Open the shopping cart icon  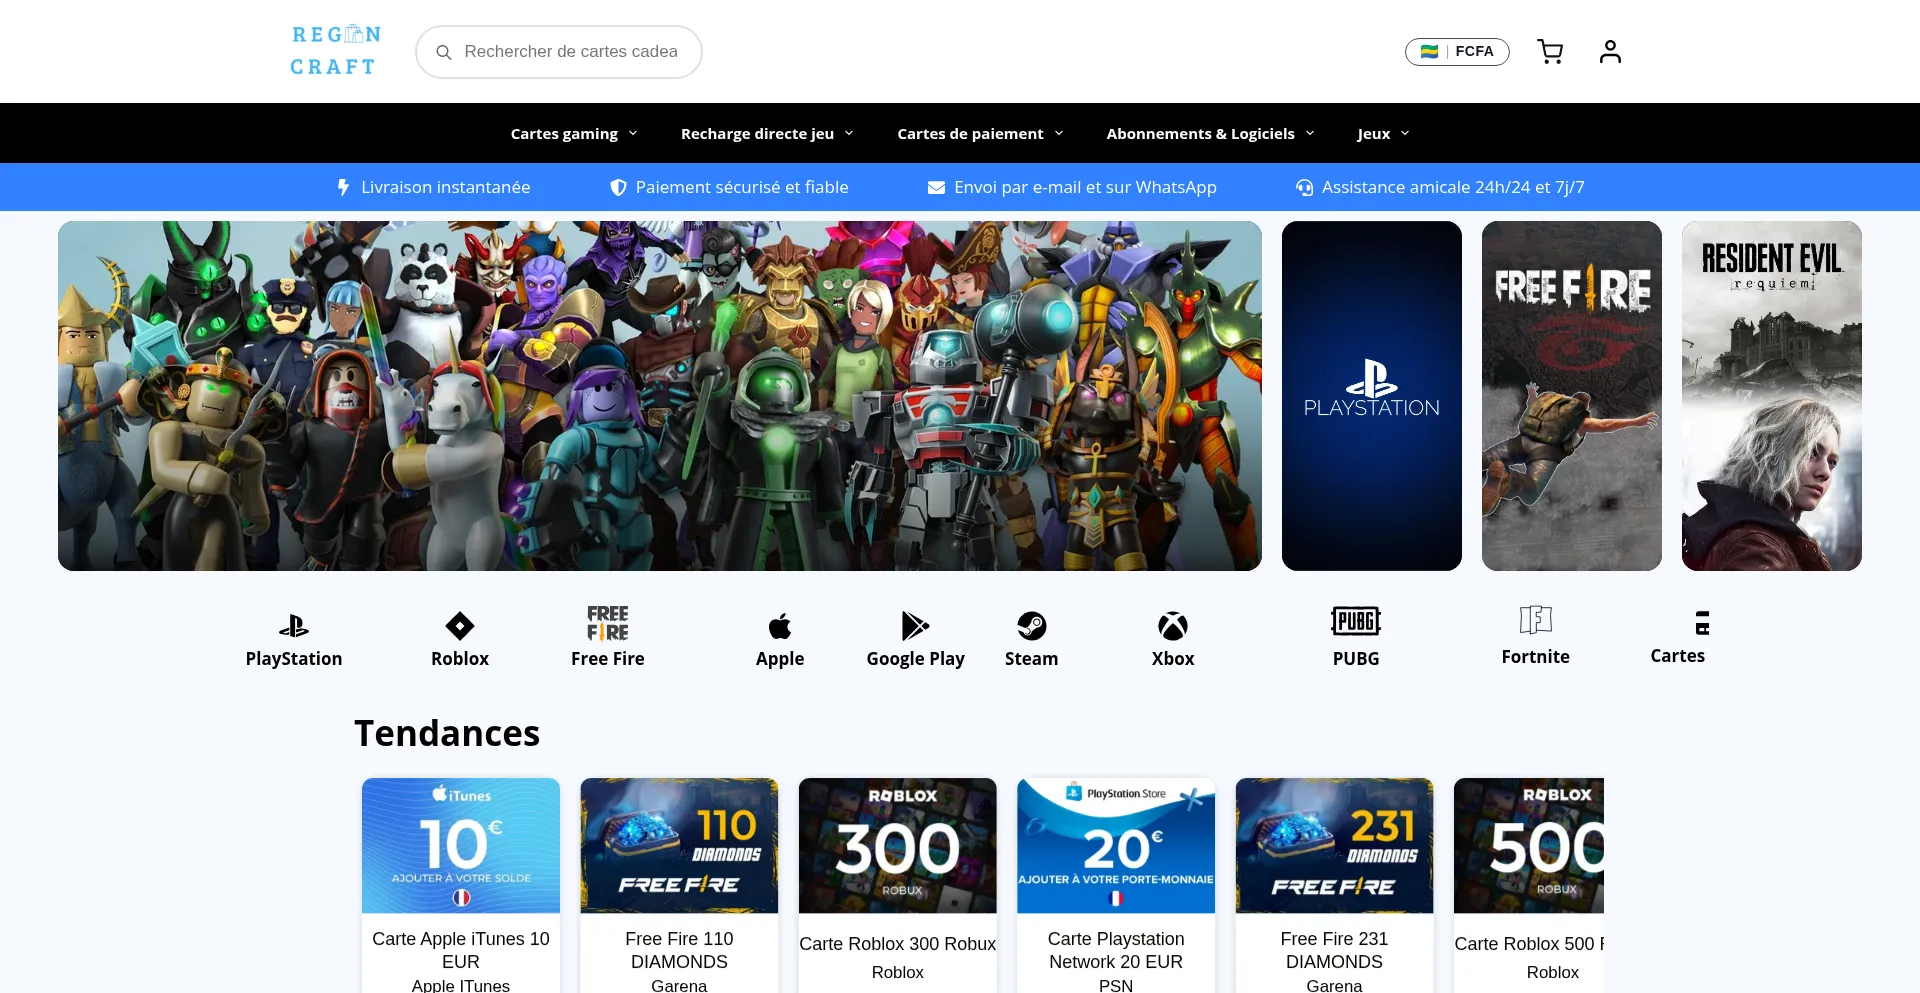pos(1550,52)
